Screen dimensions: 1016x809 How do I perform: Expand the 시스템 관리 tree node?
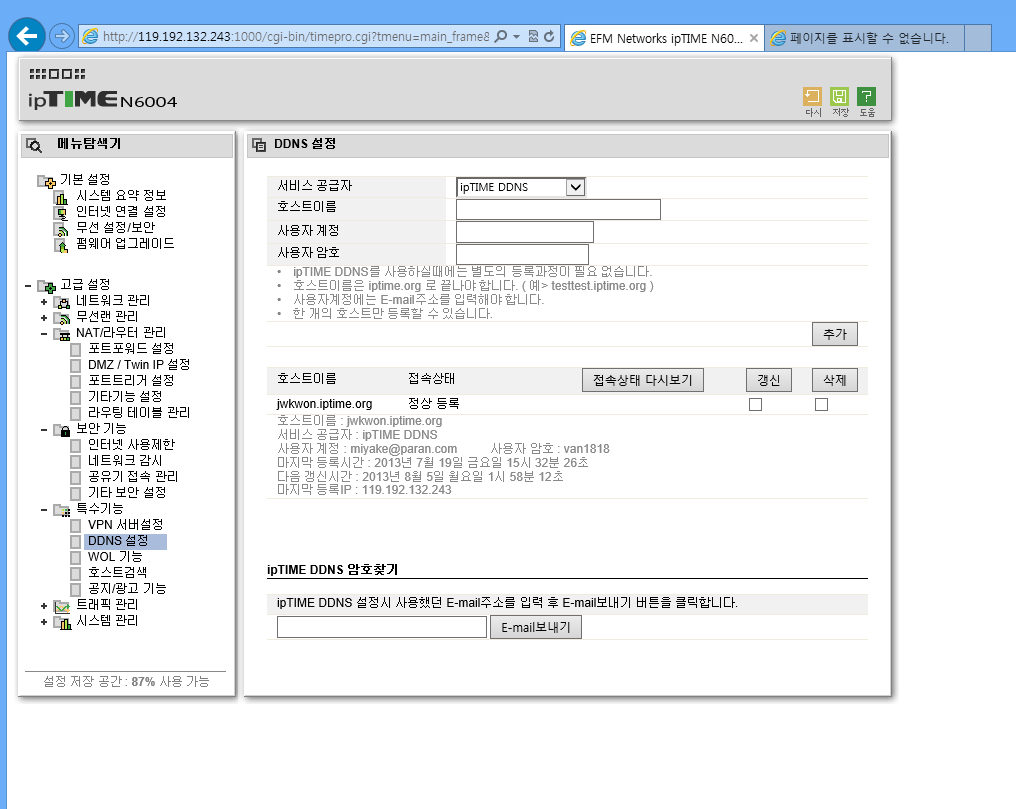click(x=44, y=622)
